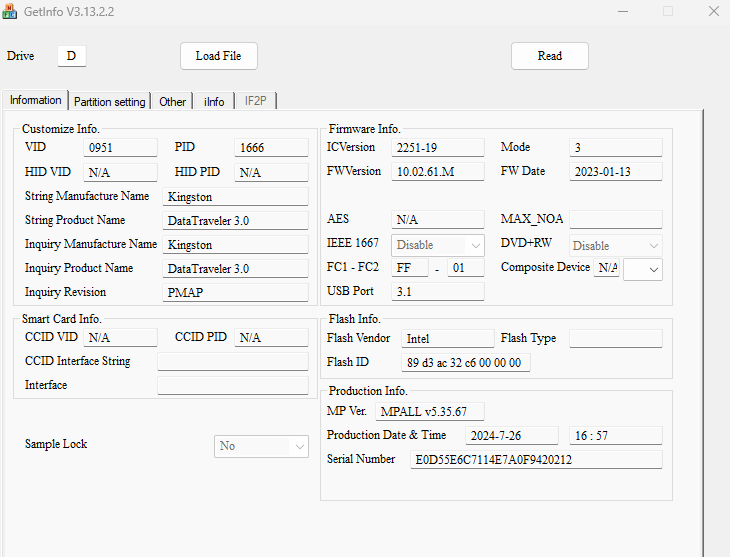Click the Drive letter field

(71, 56)
